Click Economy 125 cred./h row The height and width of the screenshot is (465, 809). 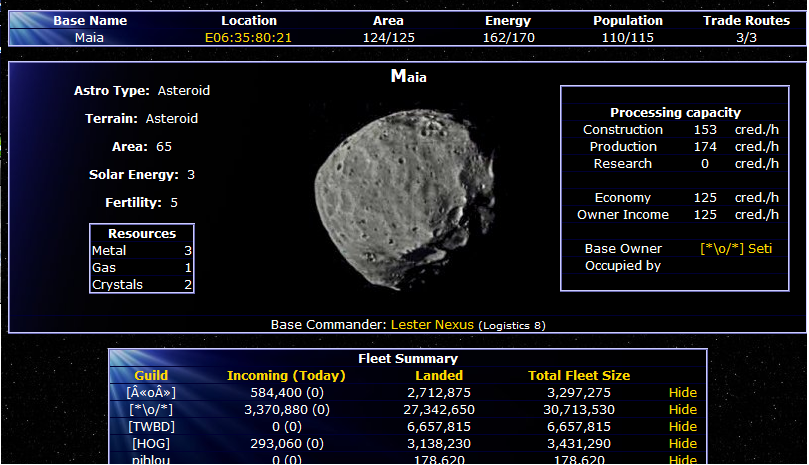coord(675,198)
